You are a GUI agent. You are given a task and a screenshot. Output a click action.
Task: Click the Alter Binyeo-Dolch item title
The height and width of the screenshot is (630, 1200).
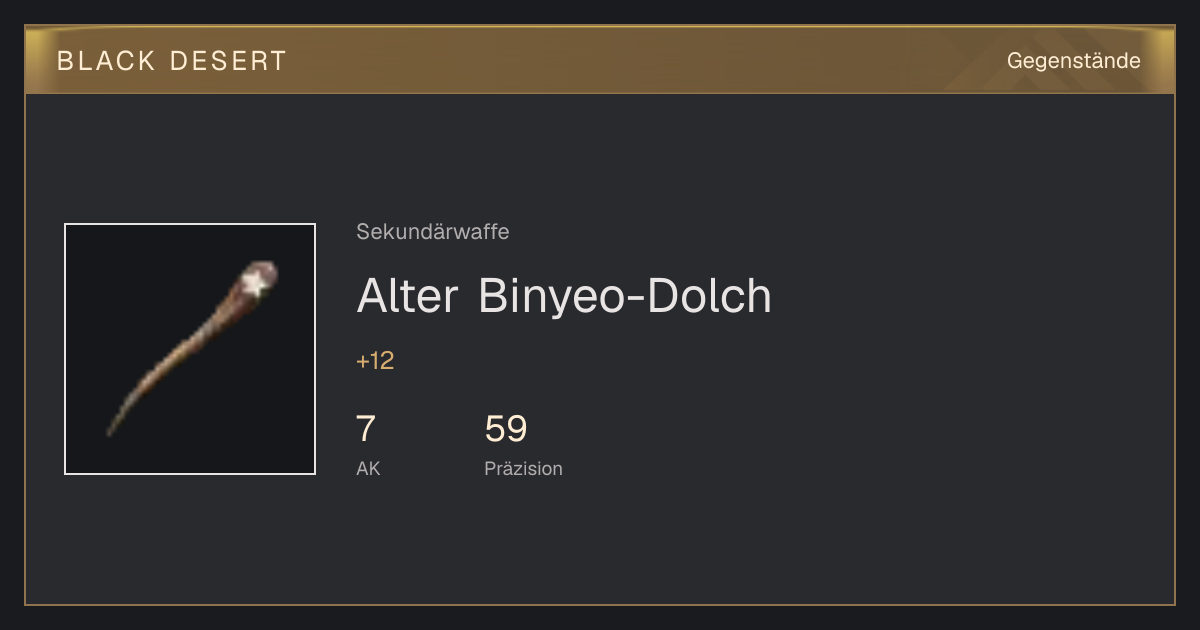(564, 295)
